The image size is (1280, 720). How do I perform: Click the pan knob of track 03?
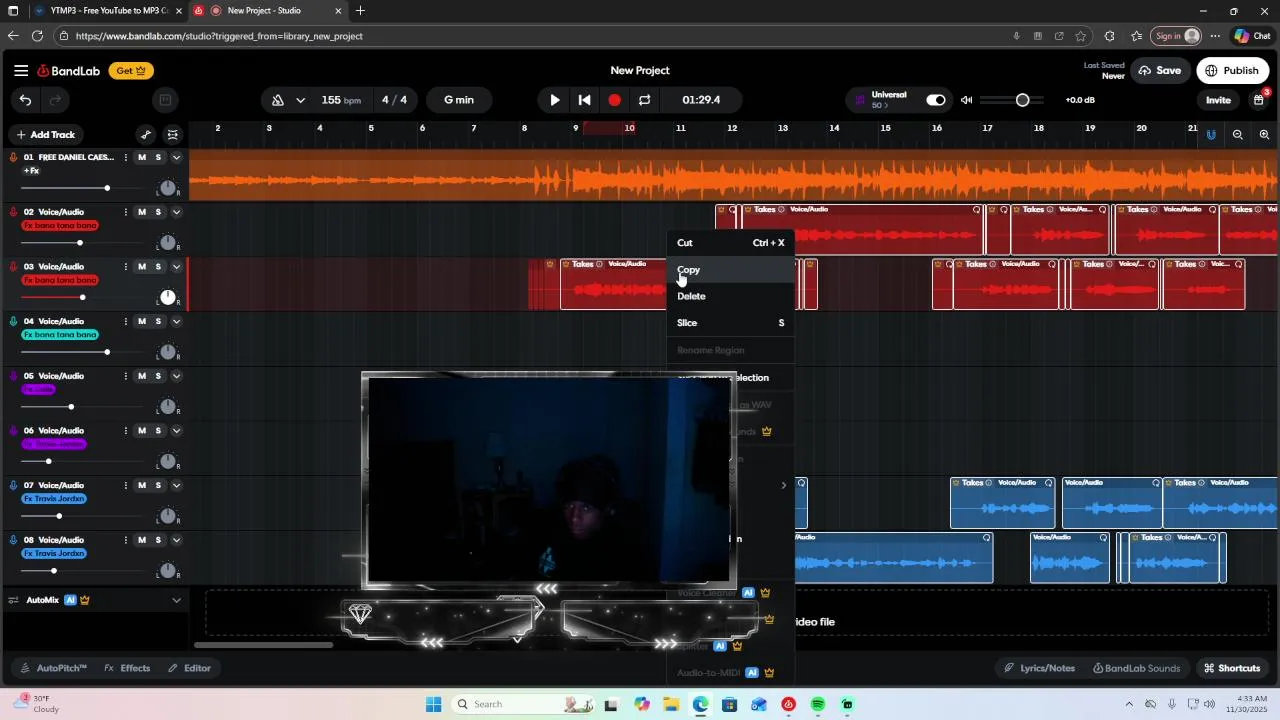pyautogui.click(x=168, y=298)
